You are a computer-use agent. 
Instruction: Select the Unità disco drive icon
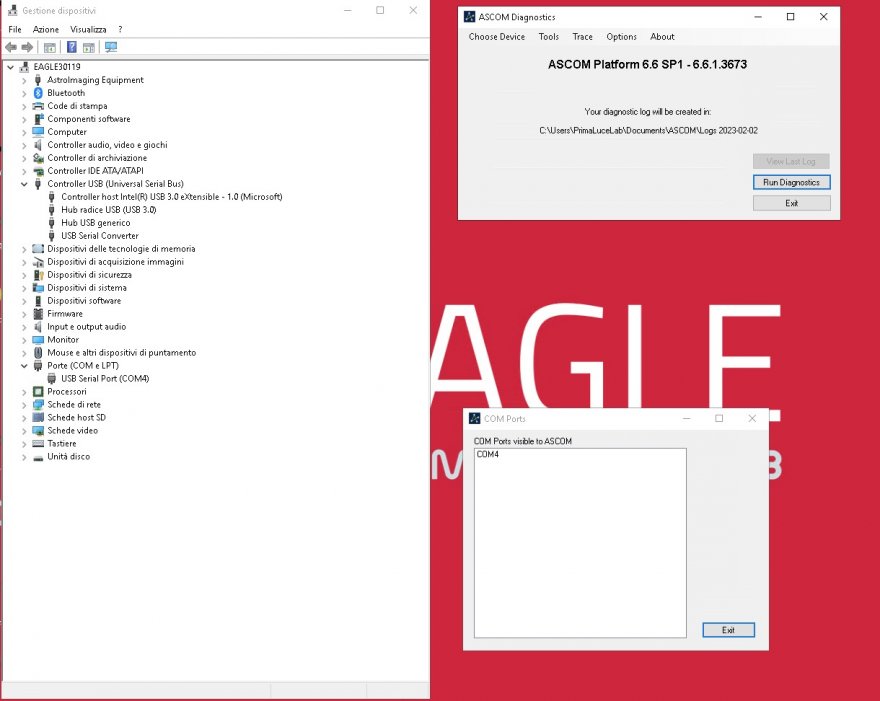click(38, 457)
